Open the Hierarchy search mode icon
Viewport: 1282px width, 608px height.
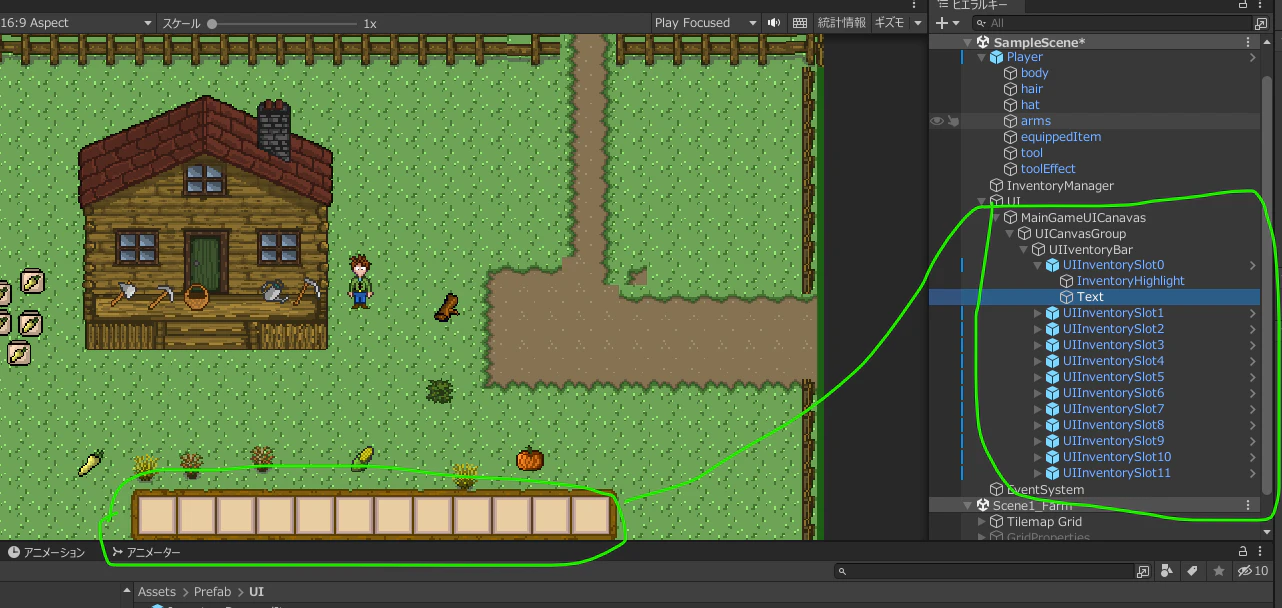[x=1260, y=23]
